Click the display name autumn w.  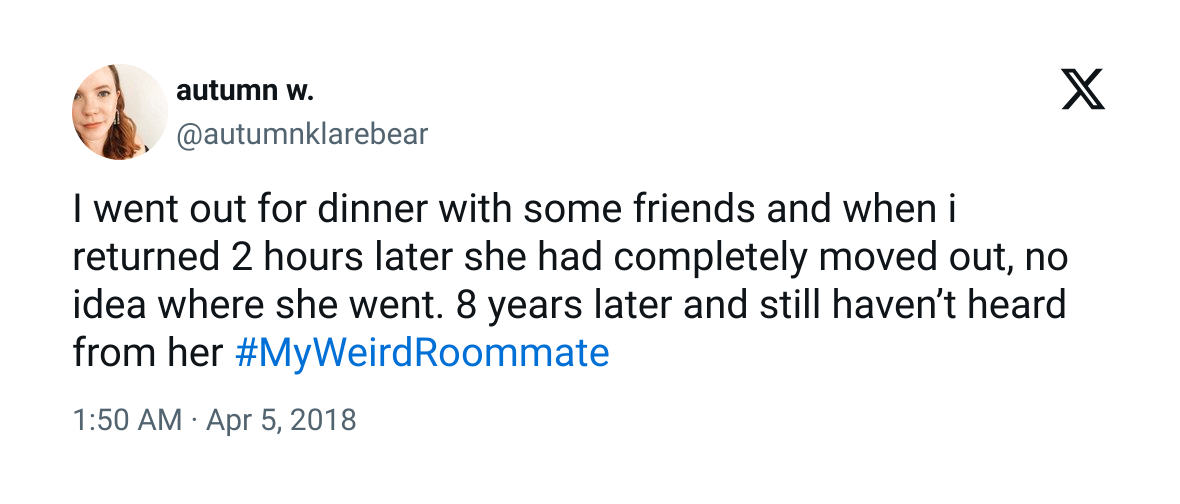coord(245,91)
